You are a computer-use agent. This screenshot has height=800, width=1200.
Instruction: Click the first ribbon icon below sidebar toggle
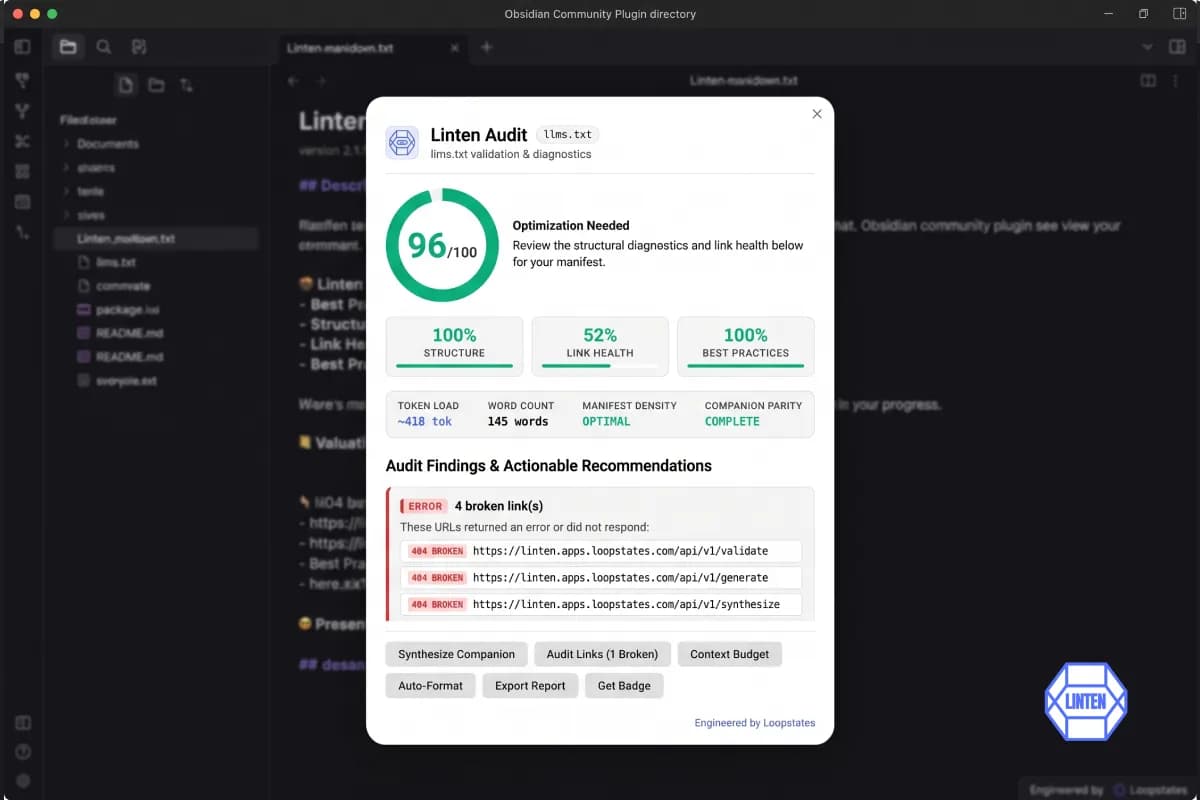click(x=22, y=82)
